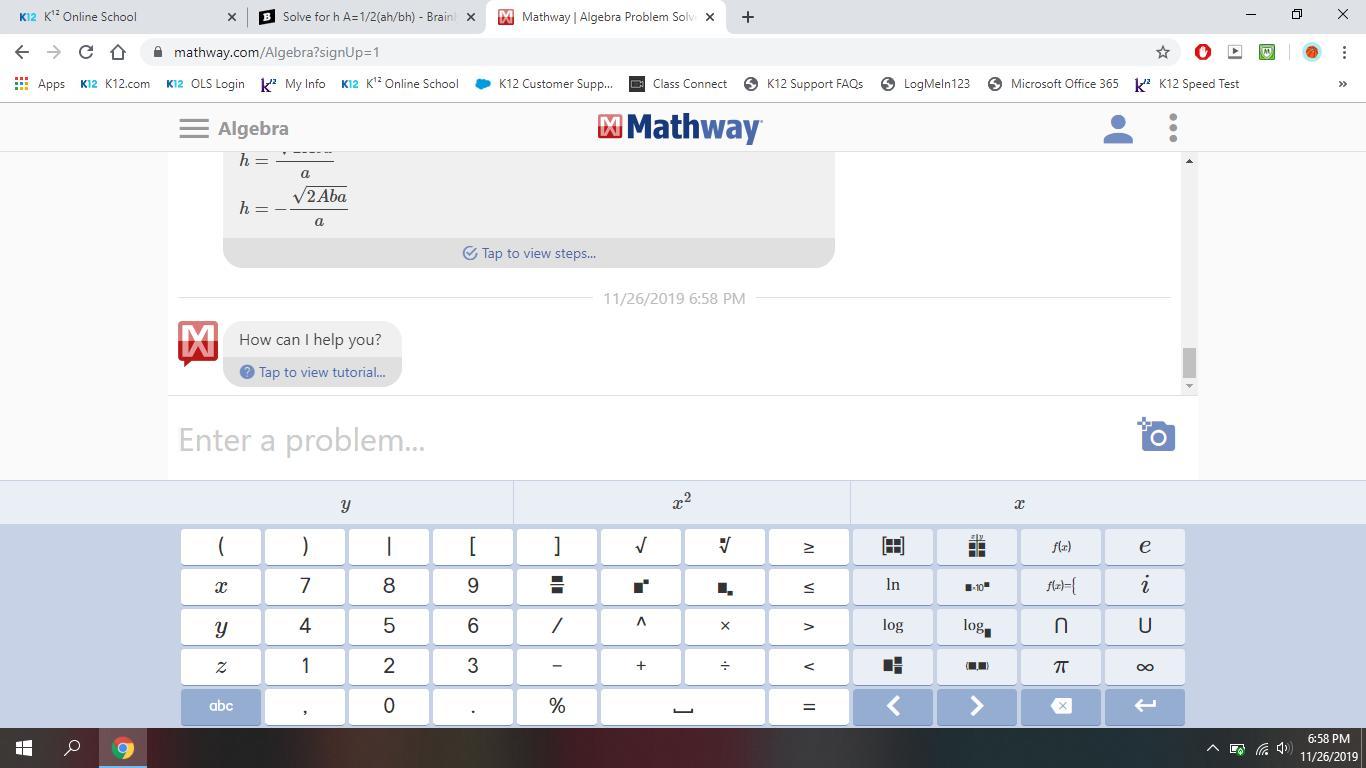Screen dimensions: 1366x768
Task: Click the greater than or equal key
Action: [809, 546]
